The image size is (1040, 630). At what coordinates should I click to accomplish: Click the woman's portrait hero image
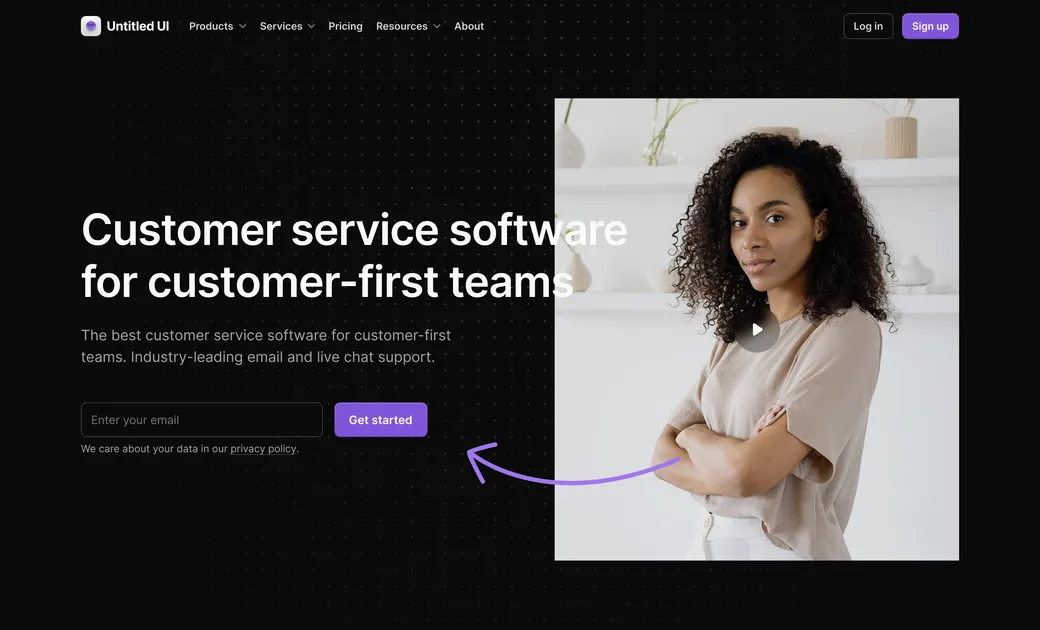757,330
